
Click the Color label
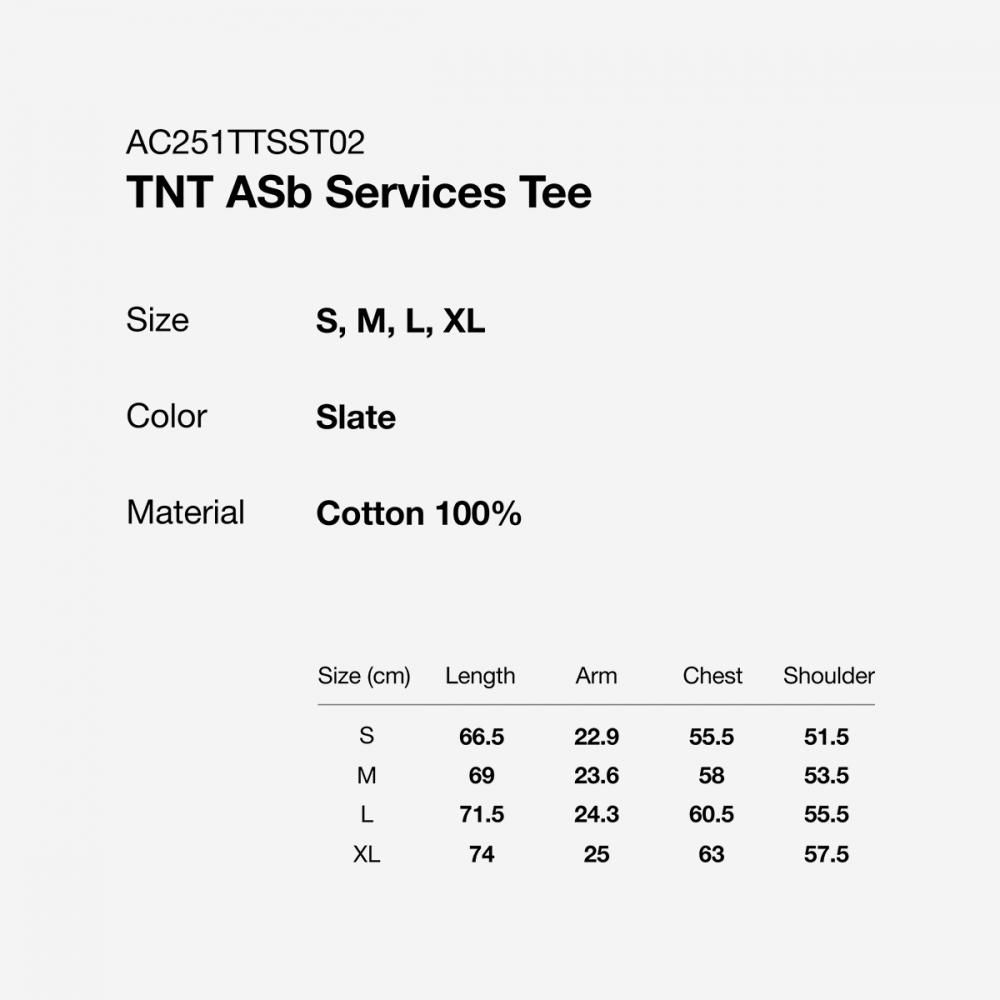pos(166,416)
